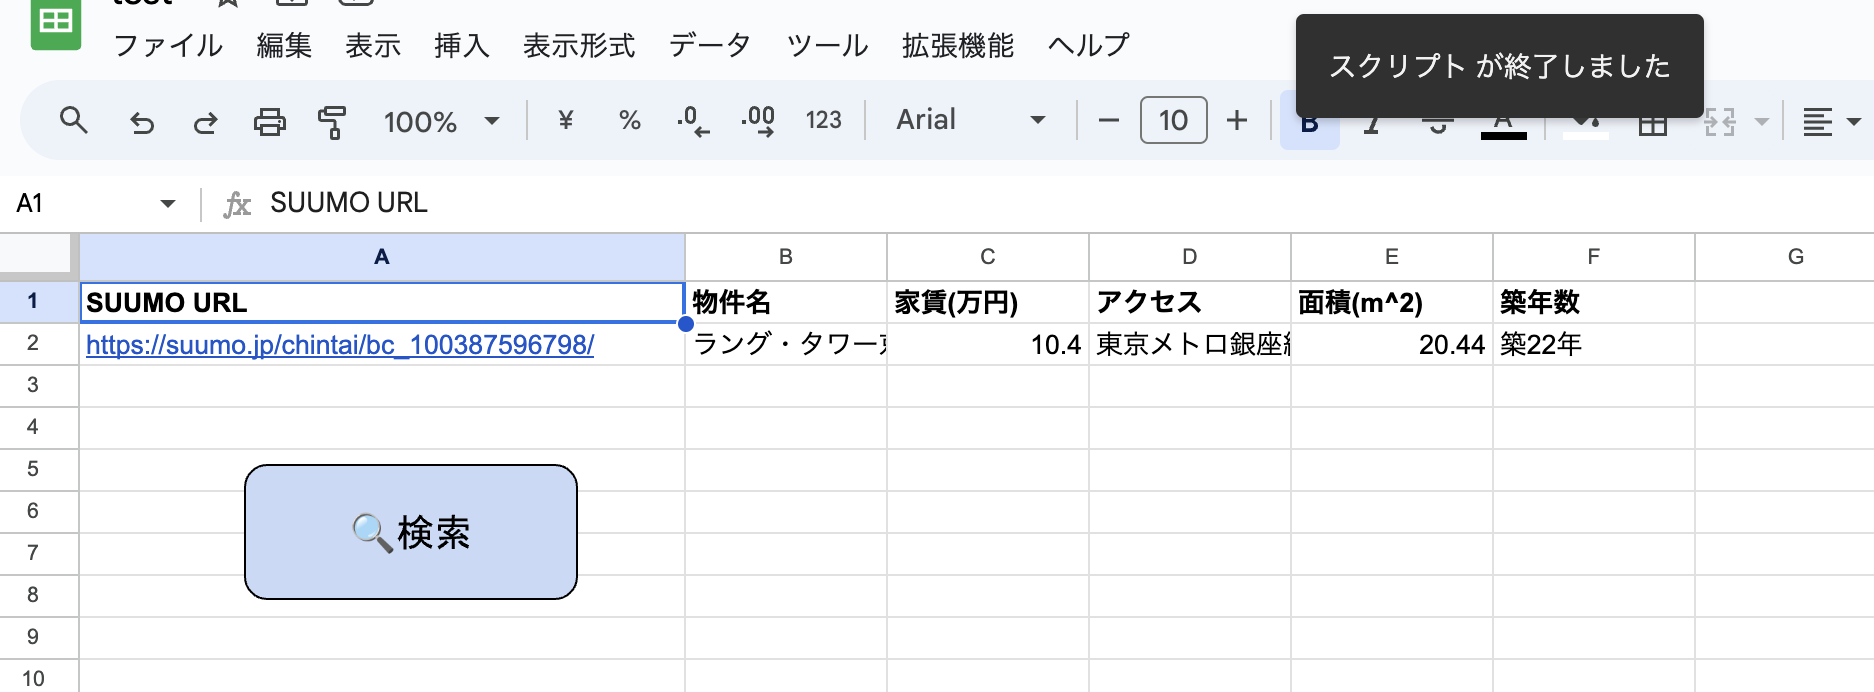Viewport: 1874px width, 692px height.
Task: Select the 家賃(万円) header cell
Action: pos(988,302)
